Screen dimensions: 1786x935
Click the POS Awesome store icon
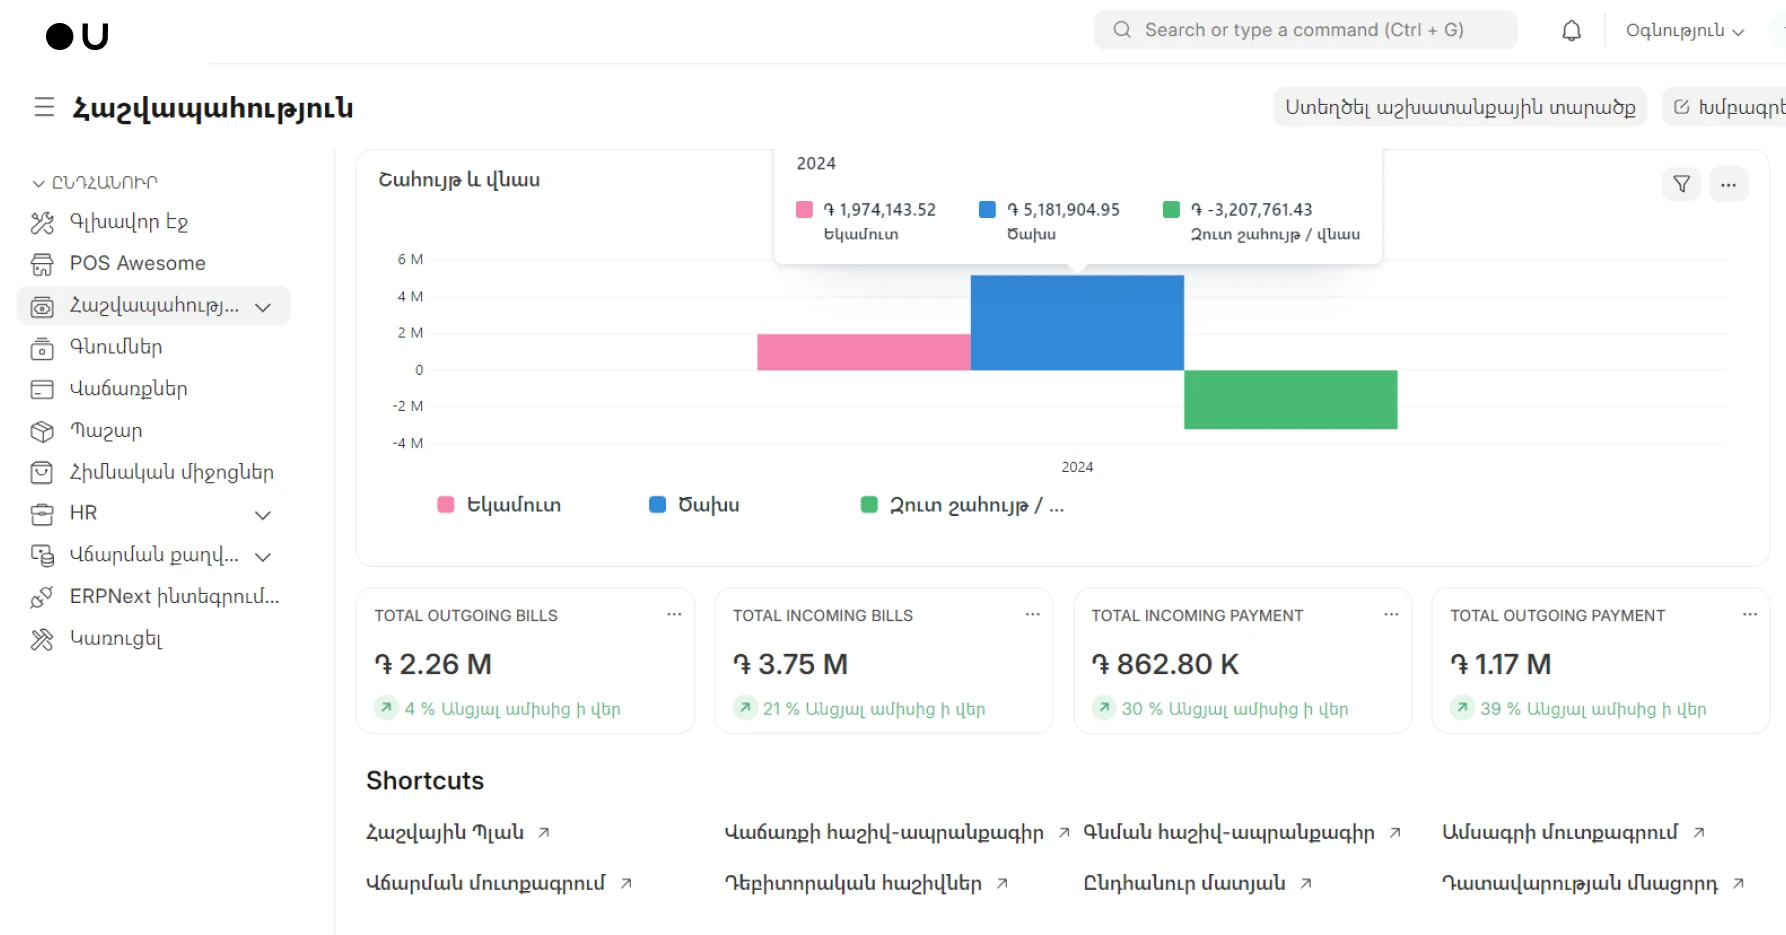pyautogui.click(x=42, y=264)
